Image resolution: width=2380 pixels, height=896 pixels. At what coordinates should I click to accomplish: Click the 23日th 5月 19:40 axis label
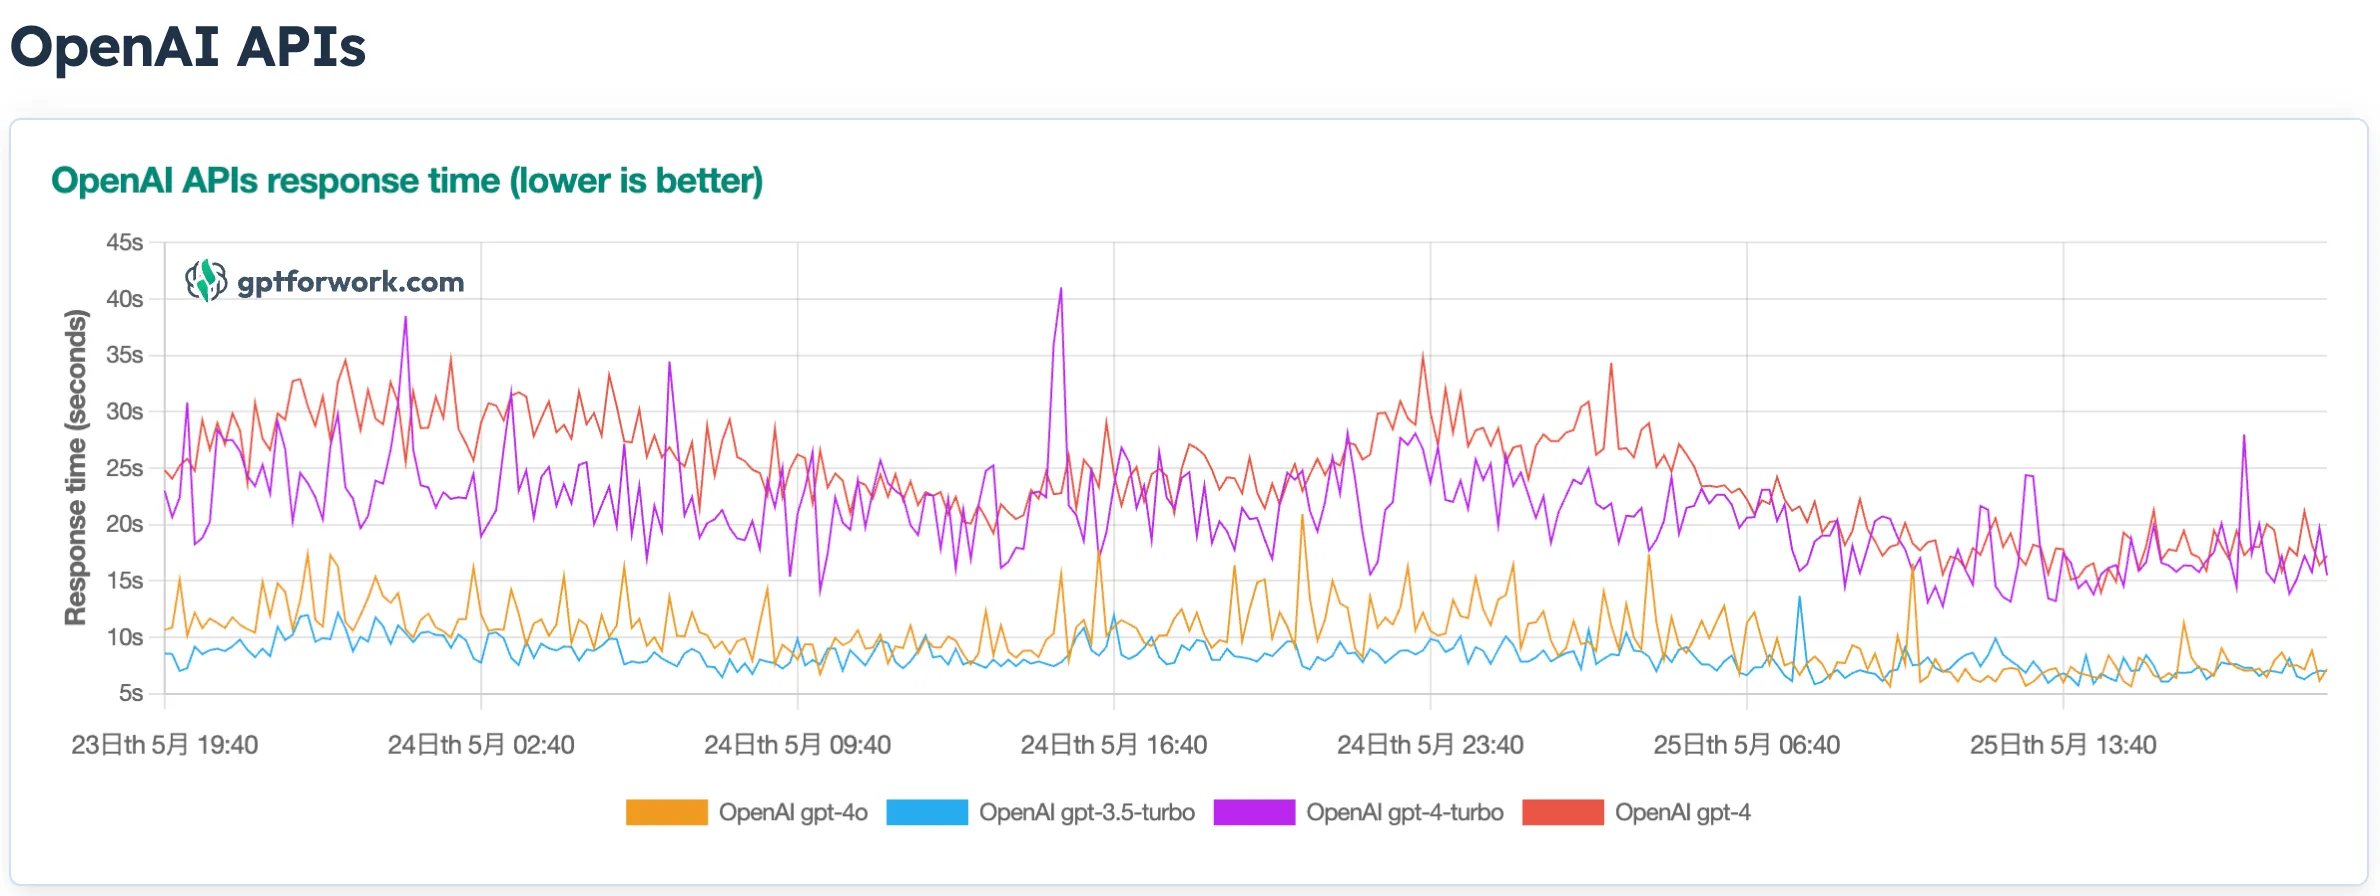165,745
